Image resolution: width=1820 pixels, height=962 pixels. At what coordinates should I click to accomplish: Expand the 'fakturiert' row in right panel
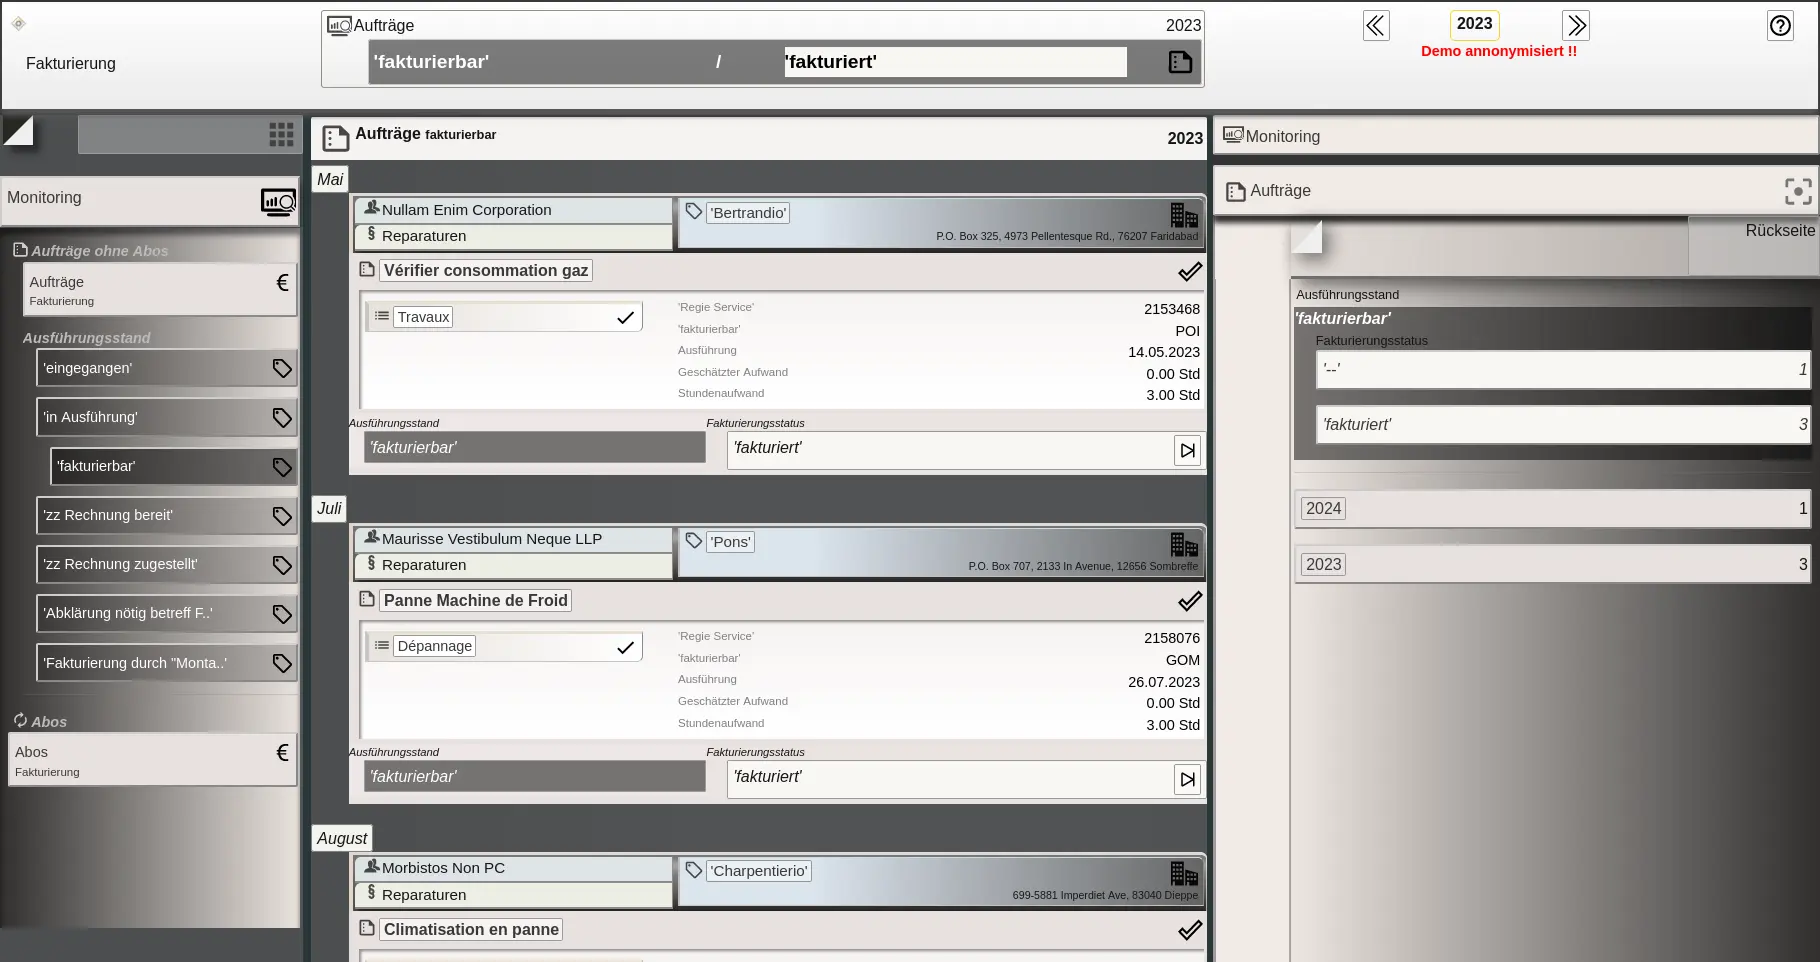[1564, 425]
